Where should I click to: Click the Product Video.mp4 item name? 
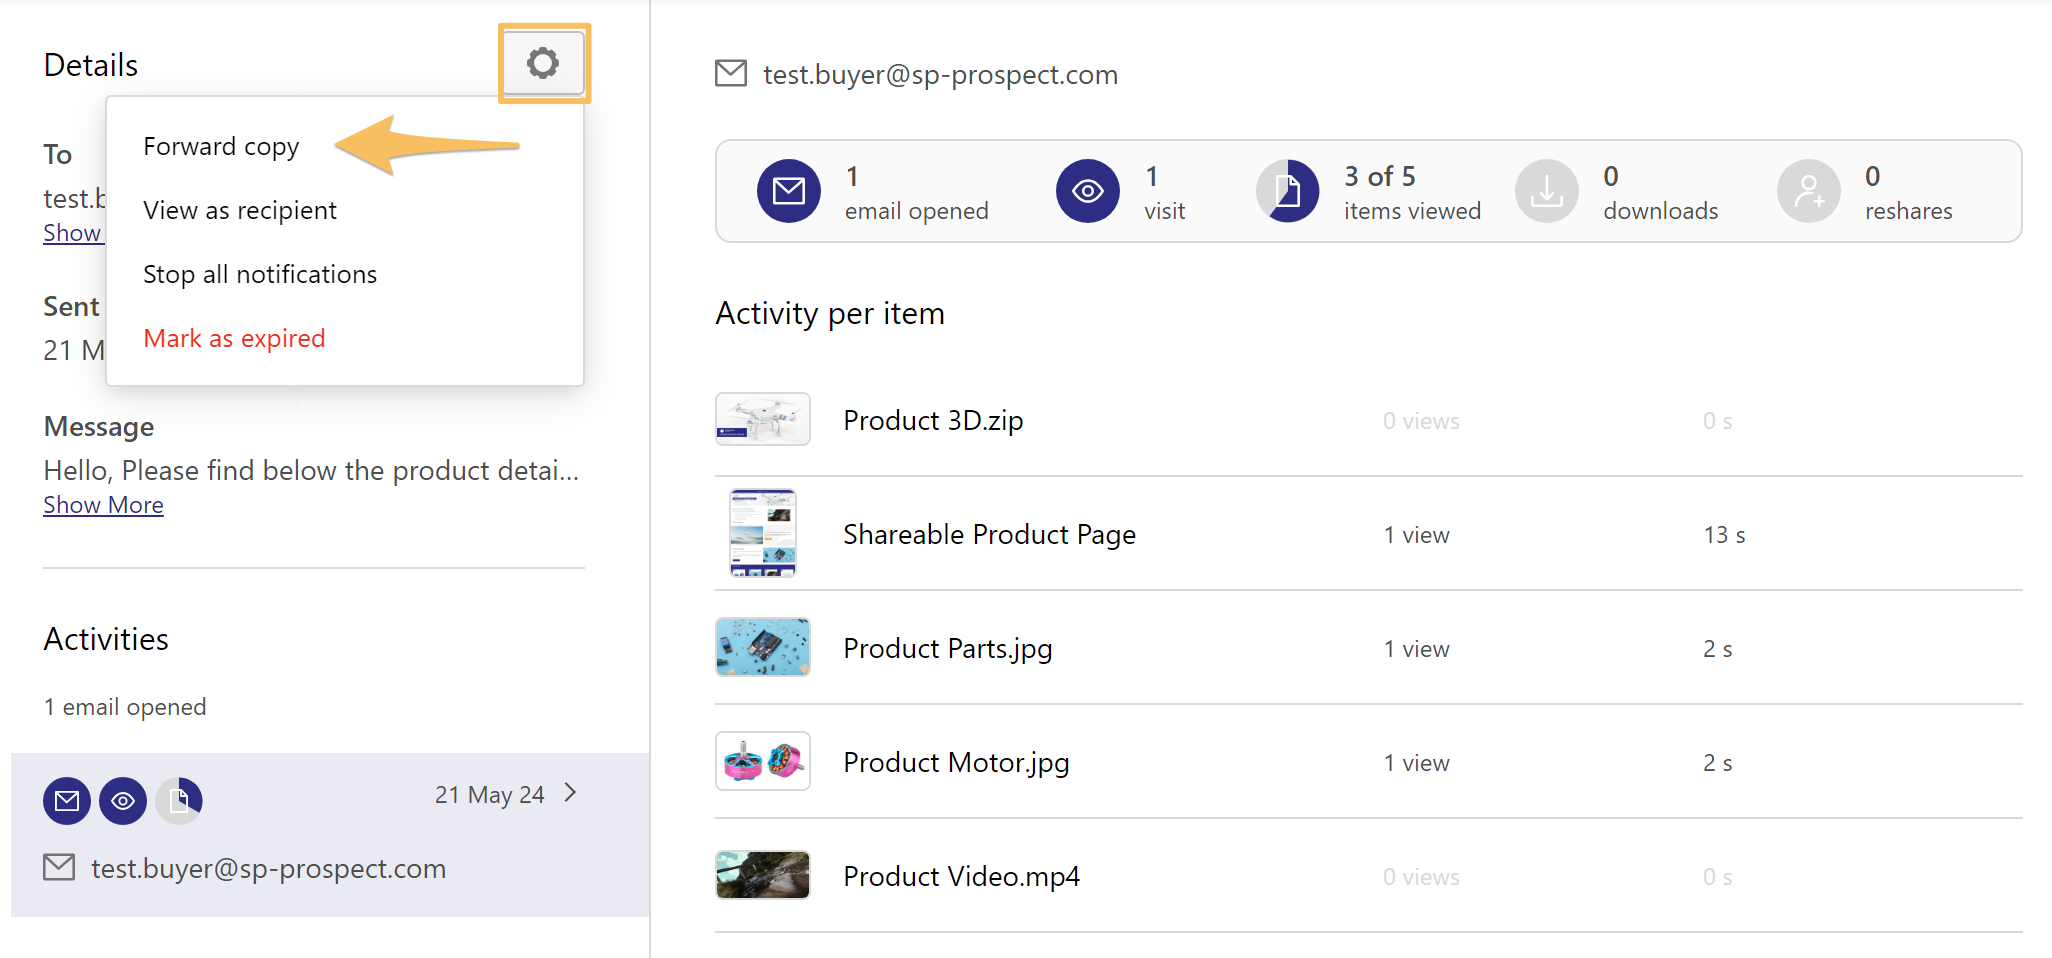[x=961, y=877]
